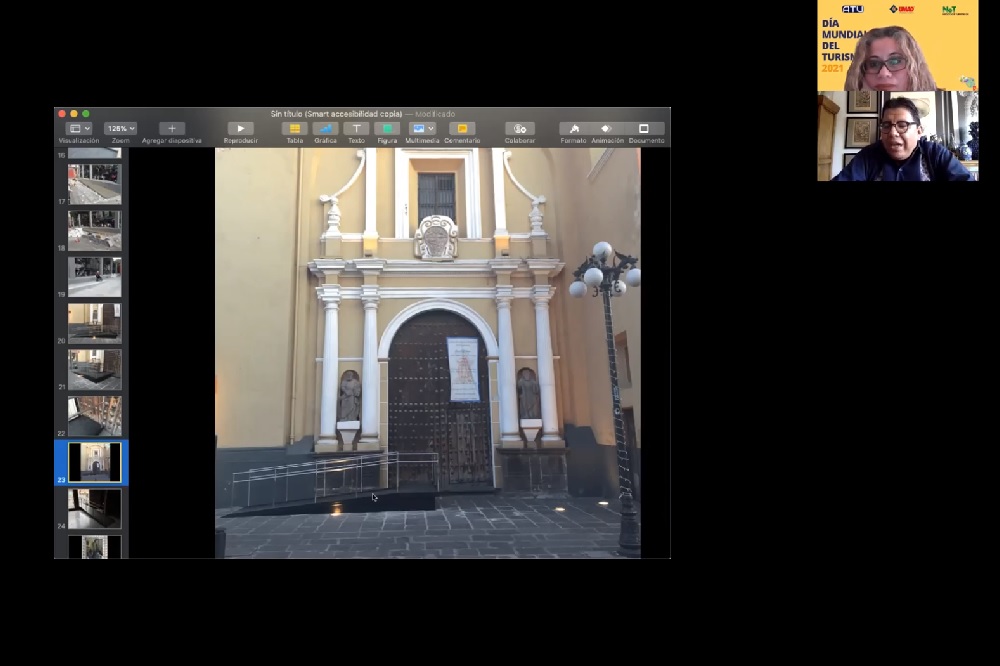The height and width of the screenshot is (666, 1000).
Task: Click the Reproducir play button
Action: tap(240, 129)
